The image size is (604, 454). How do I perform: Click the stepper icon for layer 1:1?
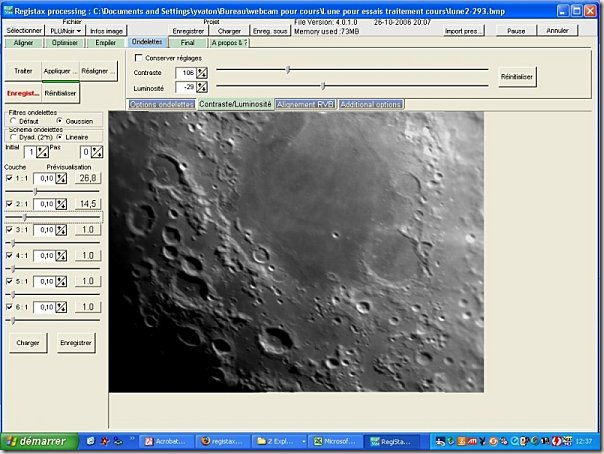pos(61,178)
